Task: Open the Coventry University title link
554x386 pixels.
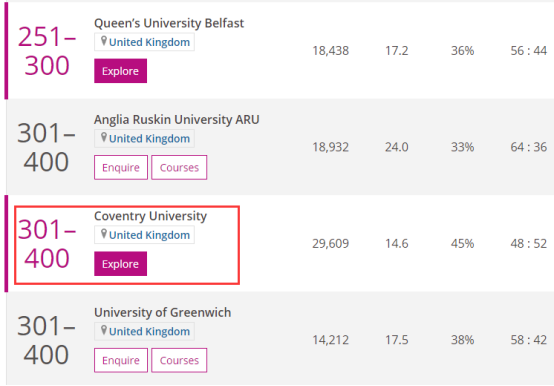Action: tap(151, 216)
